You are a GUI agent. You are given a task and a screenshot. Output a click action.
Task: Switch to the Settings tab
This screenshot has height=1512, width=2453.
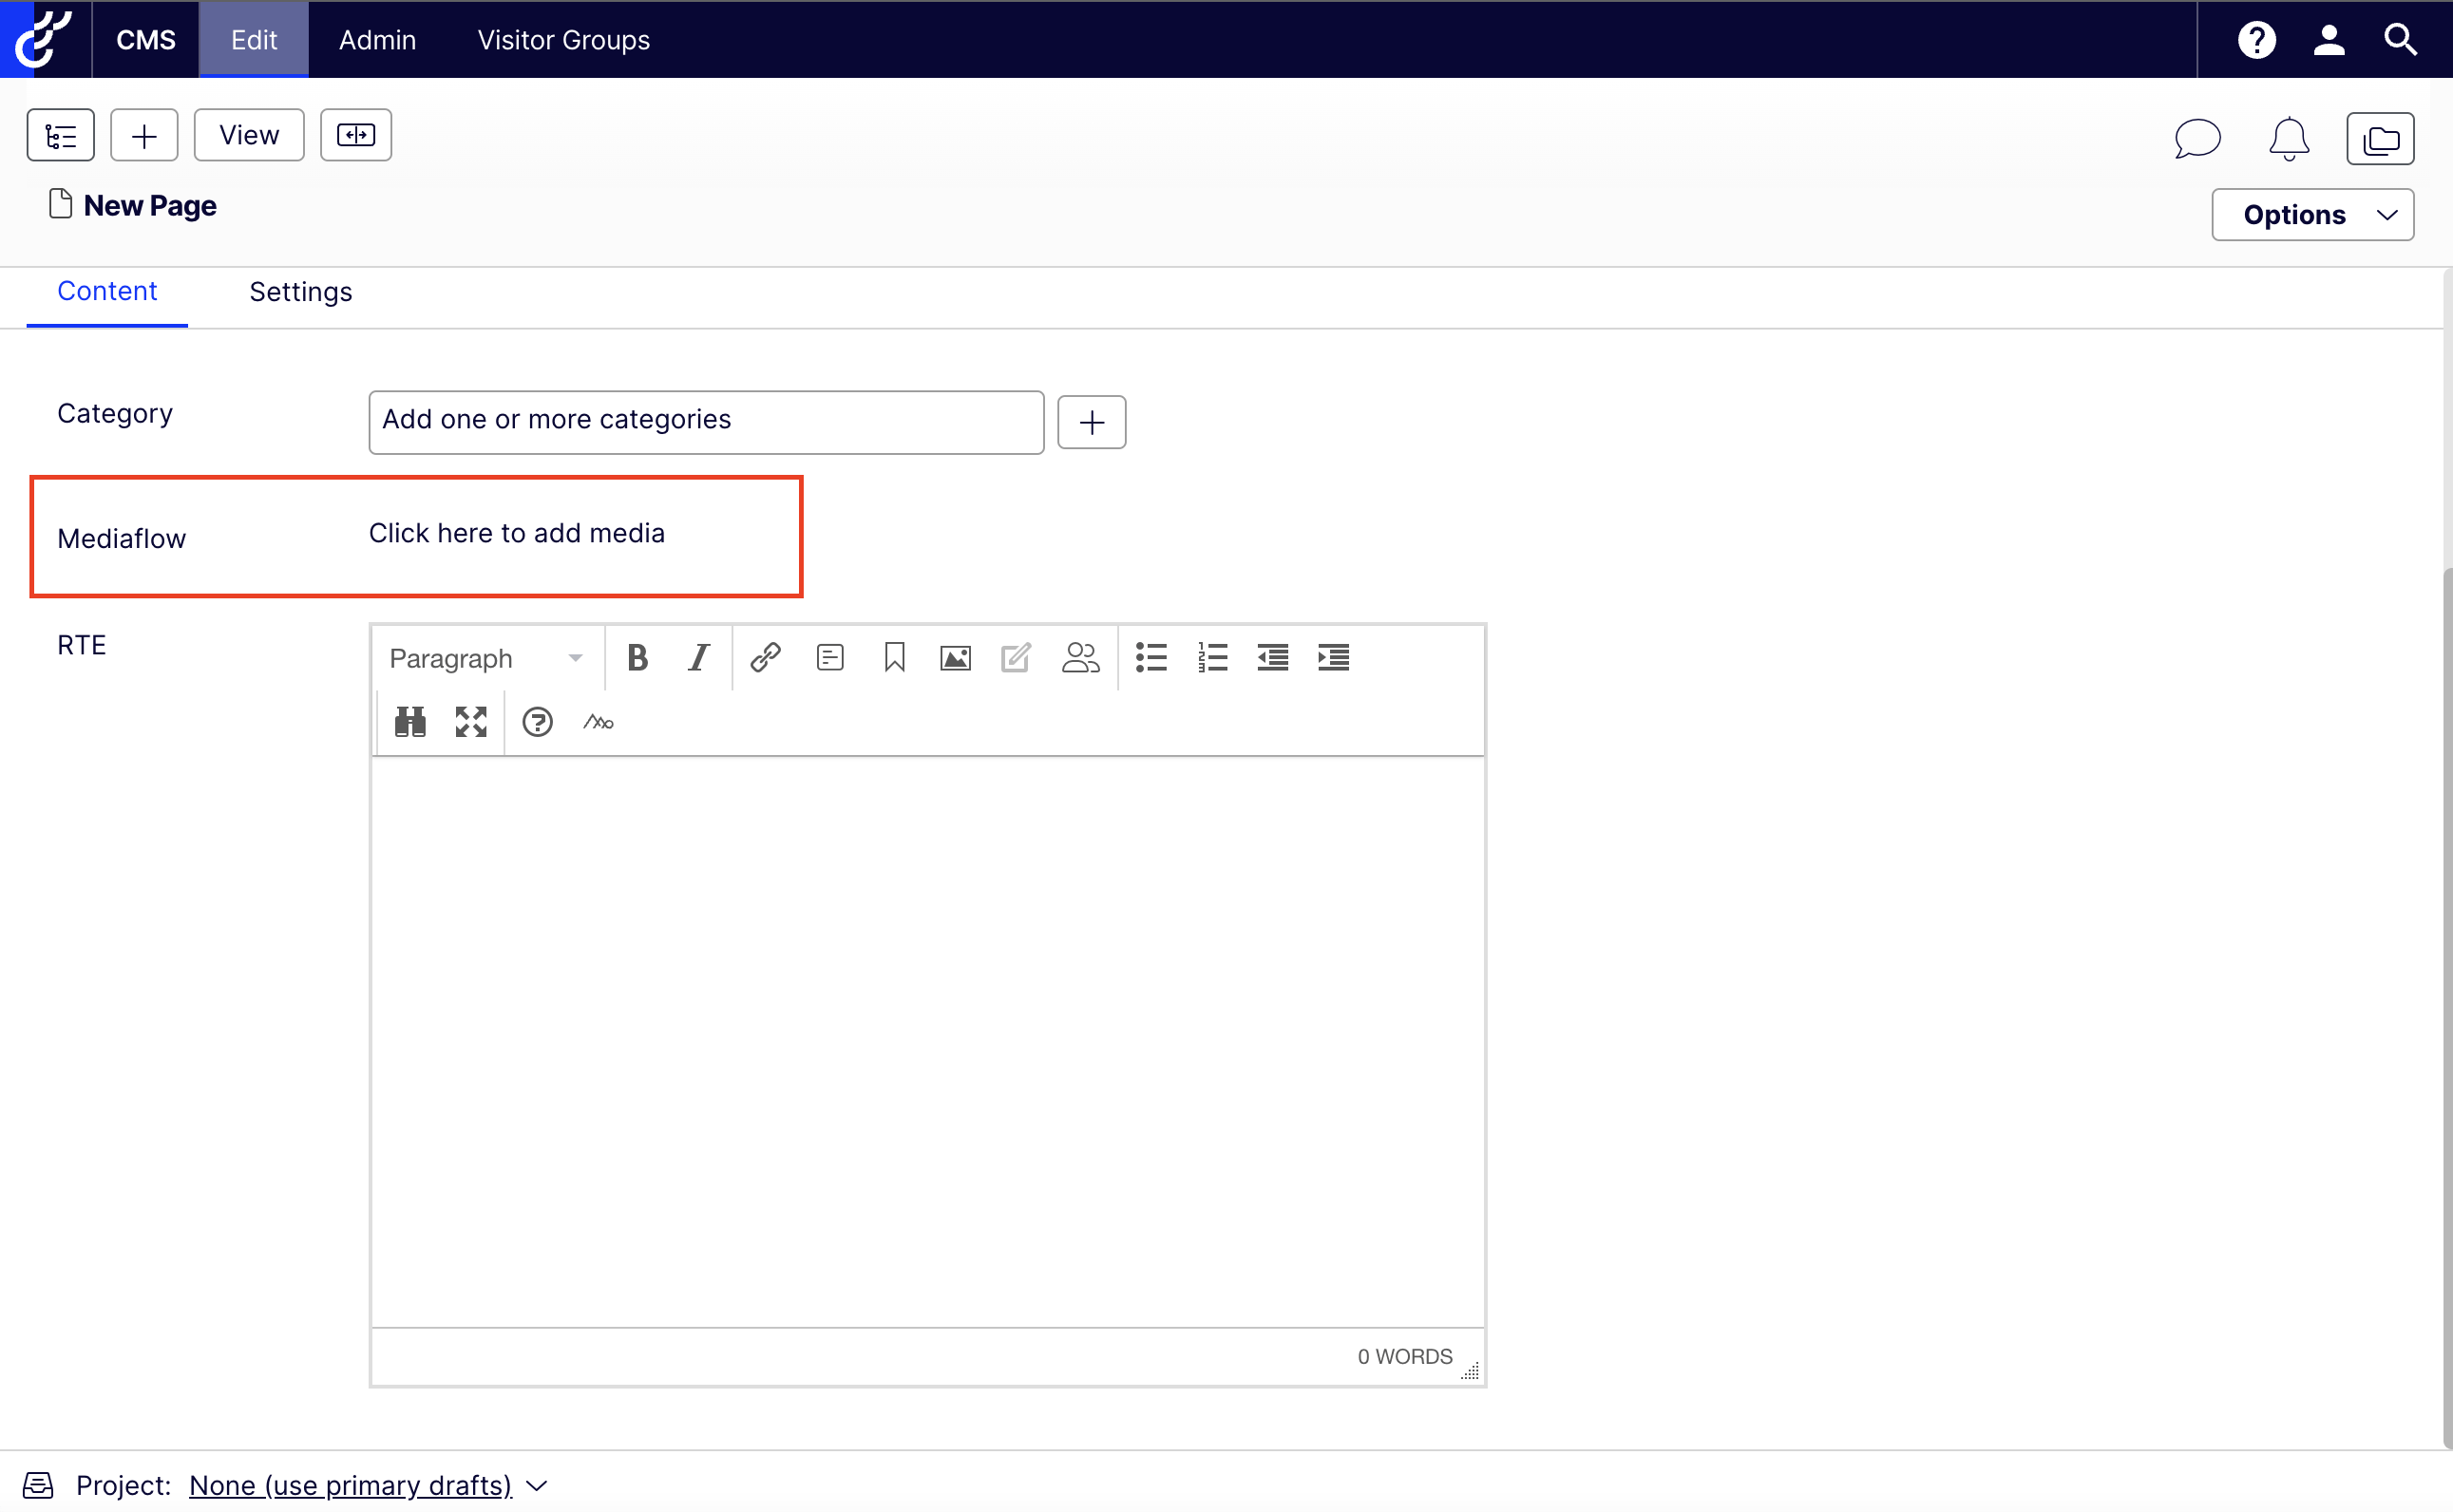[300, 292]
